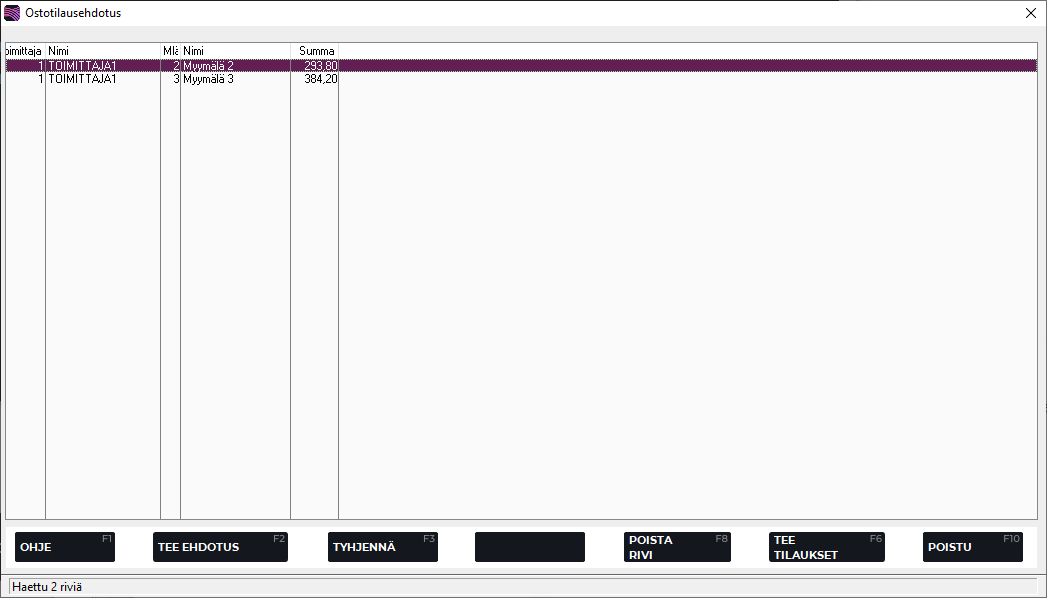This screenshot has height=598, width=1047.
Task: Create orders with TEE TILAUKSET button
Action: pos(826,547)
